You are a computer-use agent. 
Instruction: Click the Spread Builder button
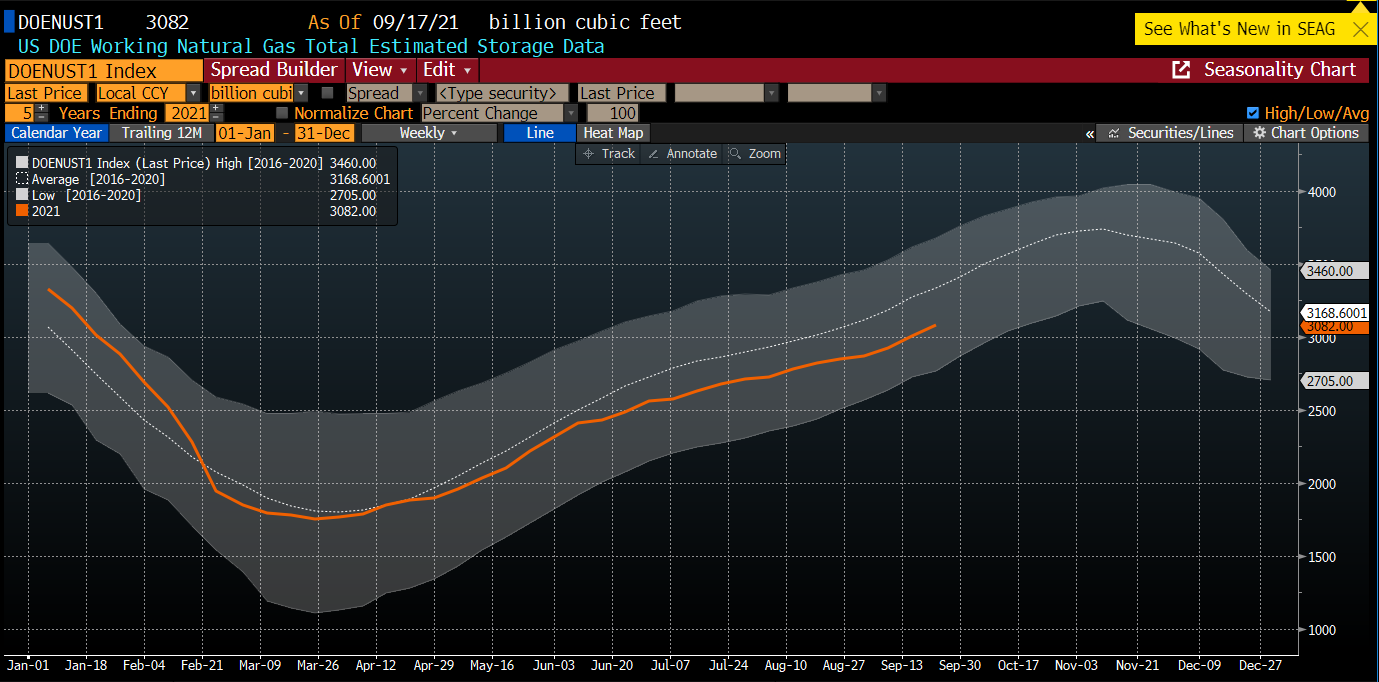click(x=273, y=70)
